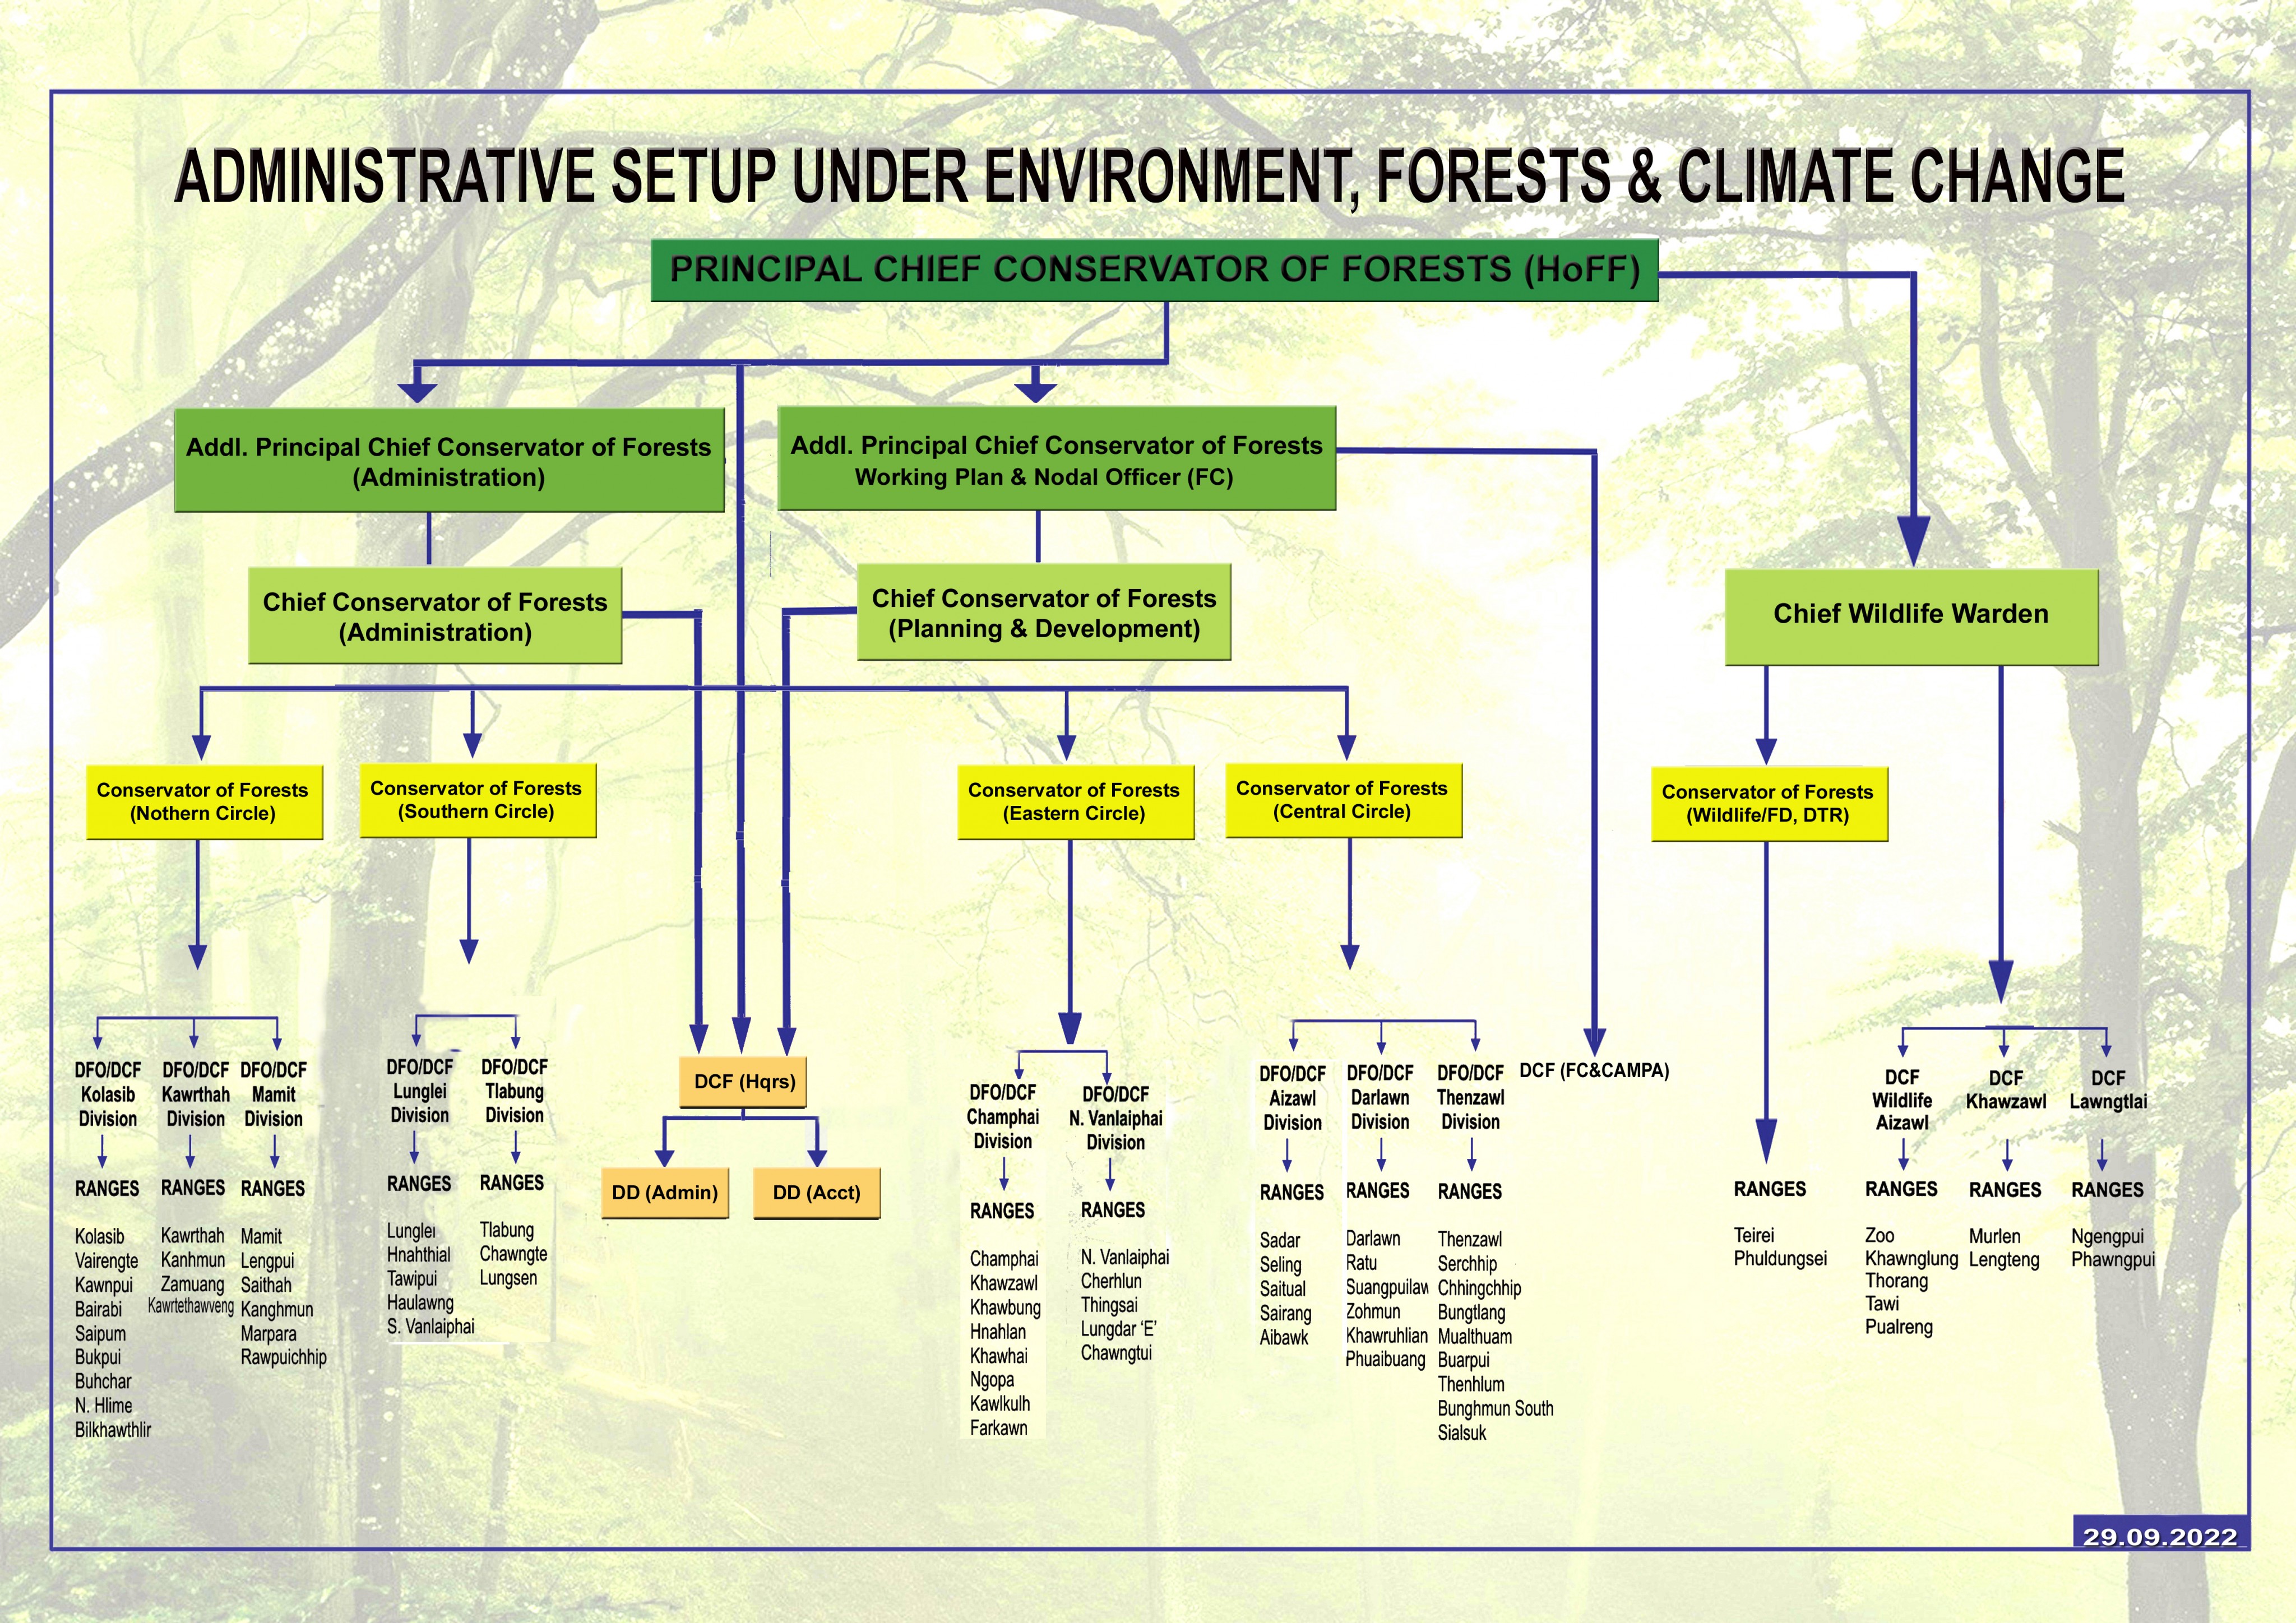Click the S. Vanlaiphai range entry
2296x1623 pixels.
point(431,1327)
